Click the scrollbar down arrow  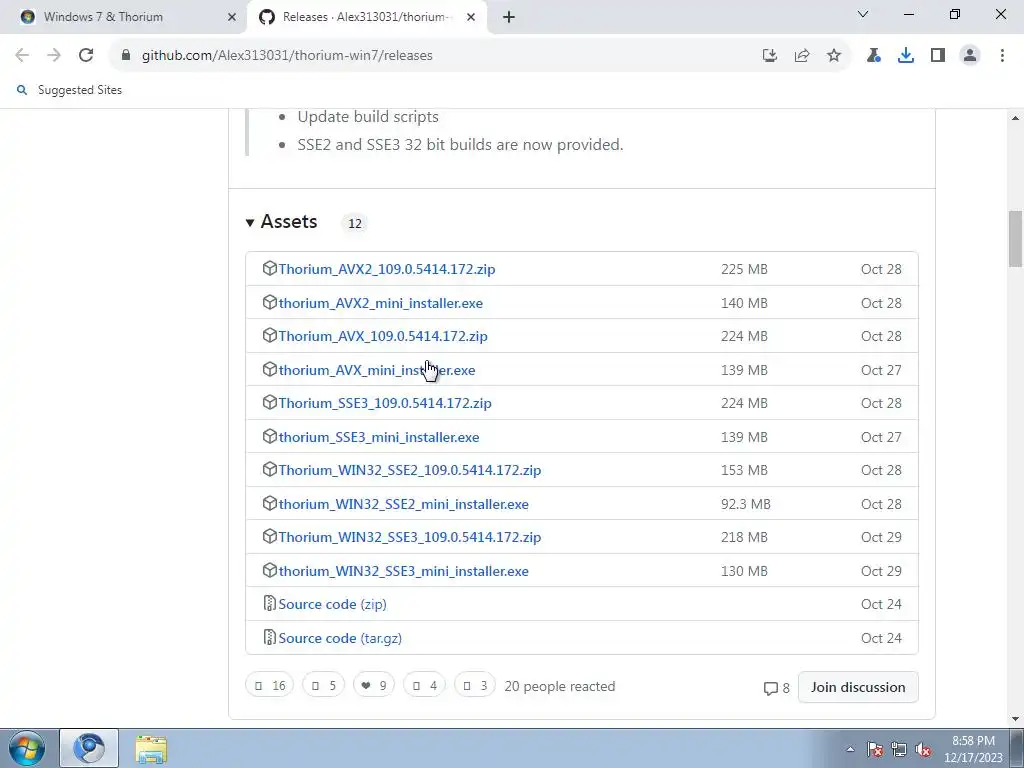(x=1015, y=719)
